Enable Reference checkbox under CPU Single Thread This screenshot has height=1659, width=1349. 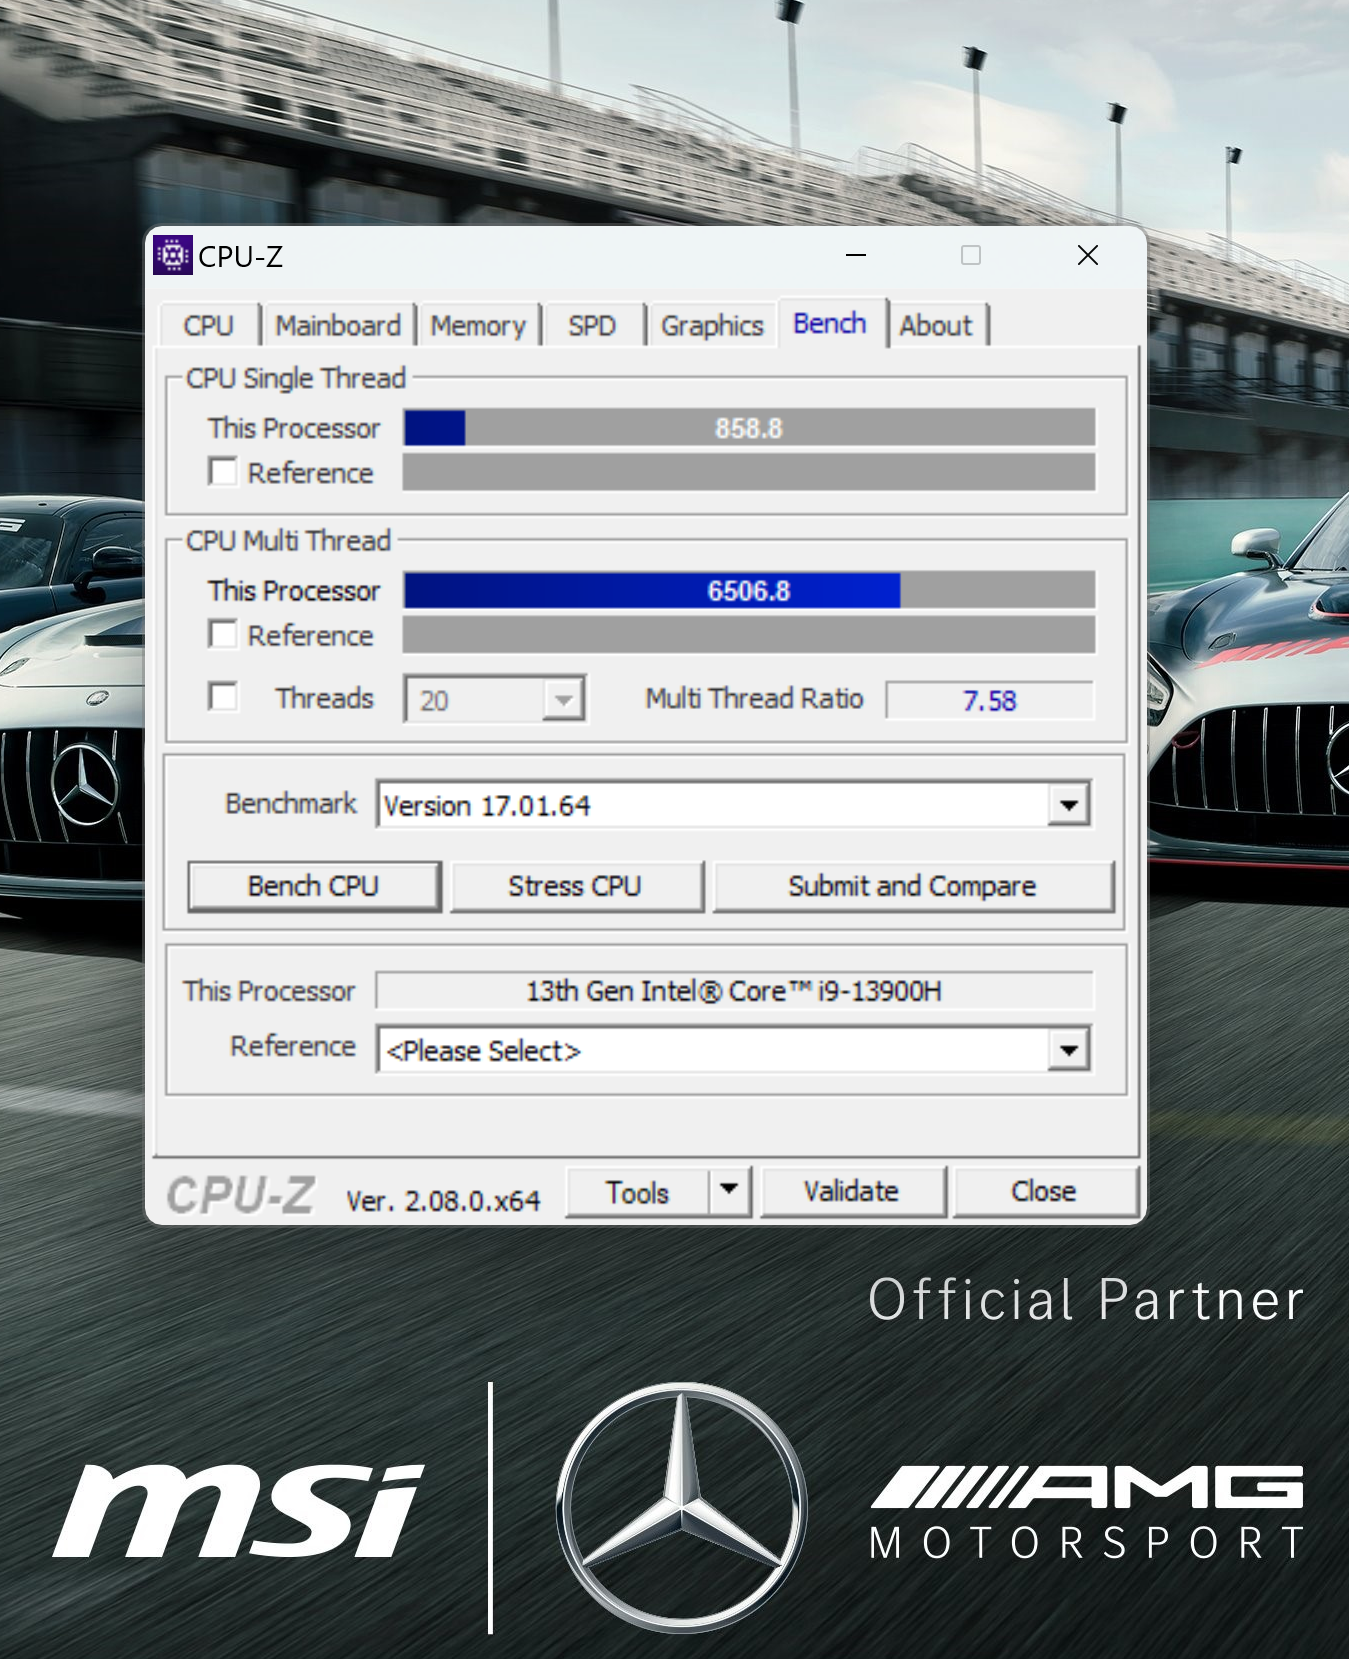pyautogui.click(x=223, y=471)
